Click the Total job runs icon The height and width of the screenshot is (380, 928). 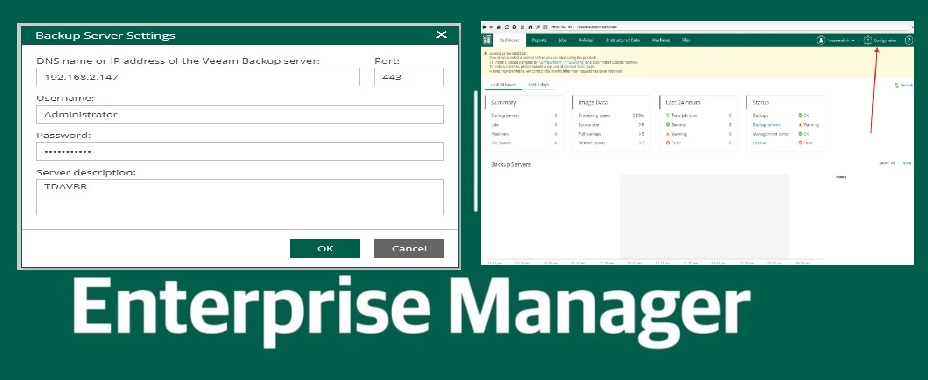(668, 115)
